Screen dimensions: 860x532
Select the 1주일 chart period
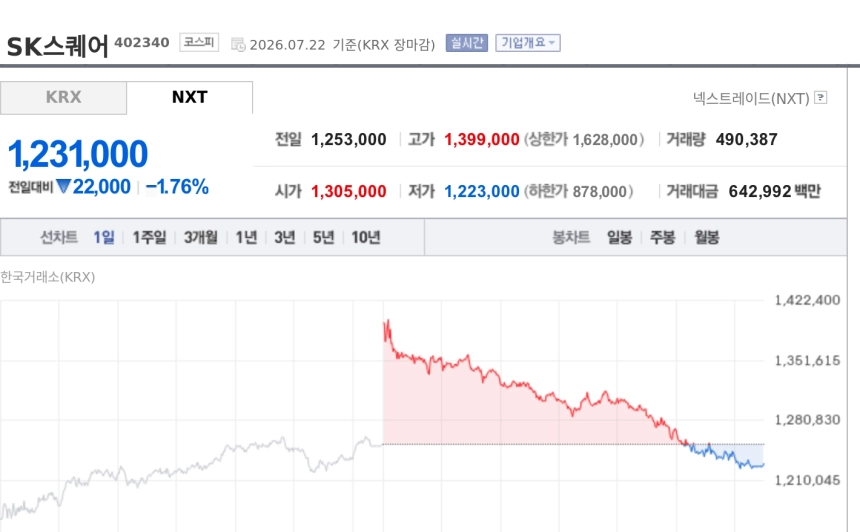click(149, 237)
